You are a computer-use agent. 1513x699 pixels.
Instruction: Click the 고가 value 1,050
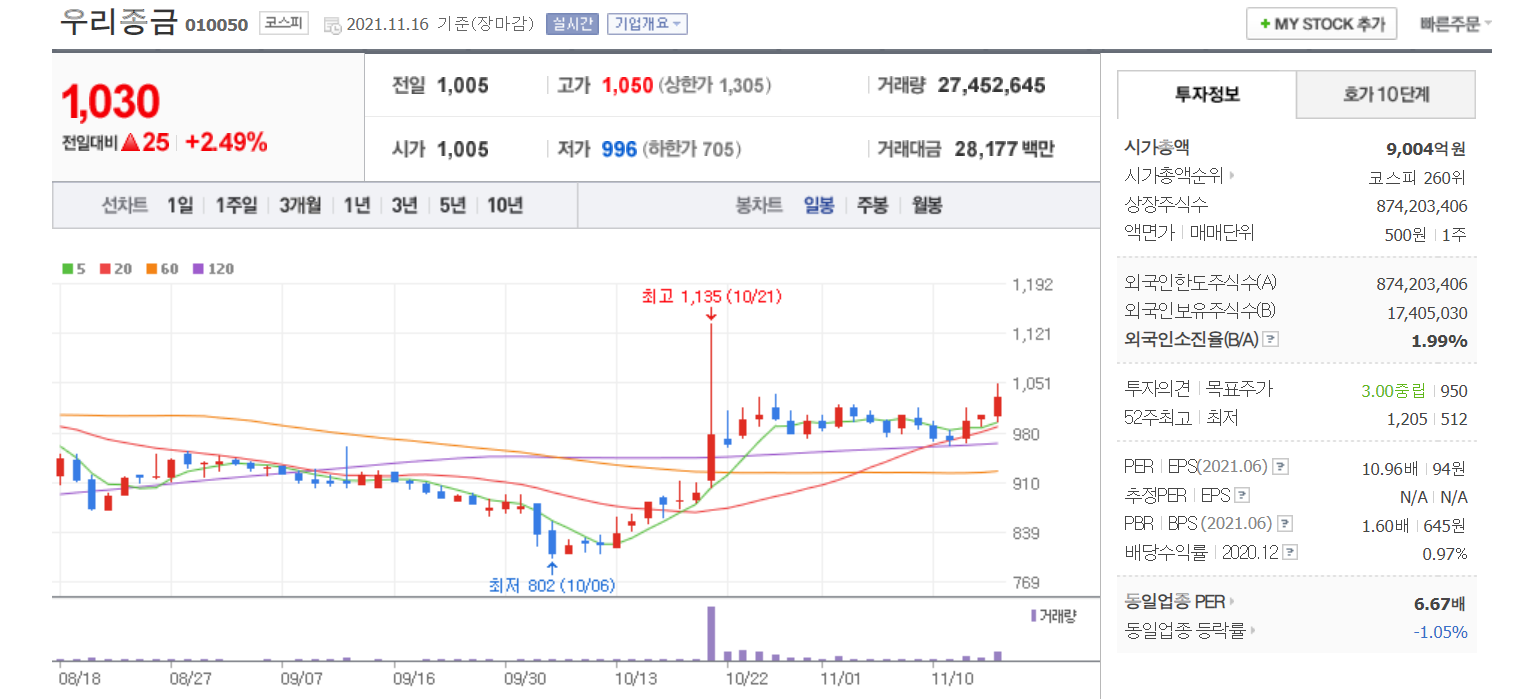tap(628, 85)
